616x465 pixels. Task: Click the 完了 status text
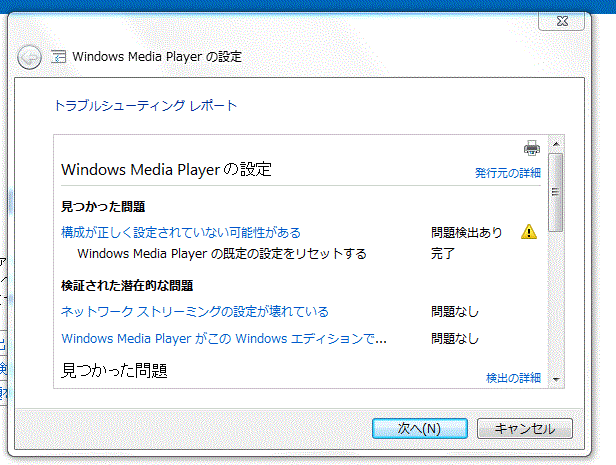pos(443,254)
